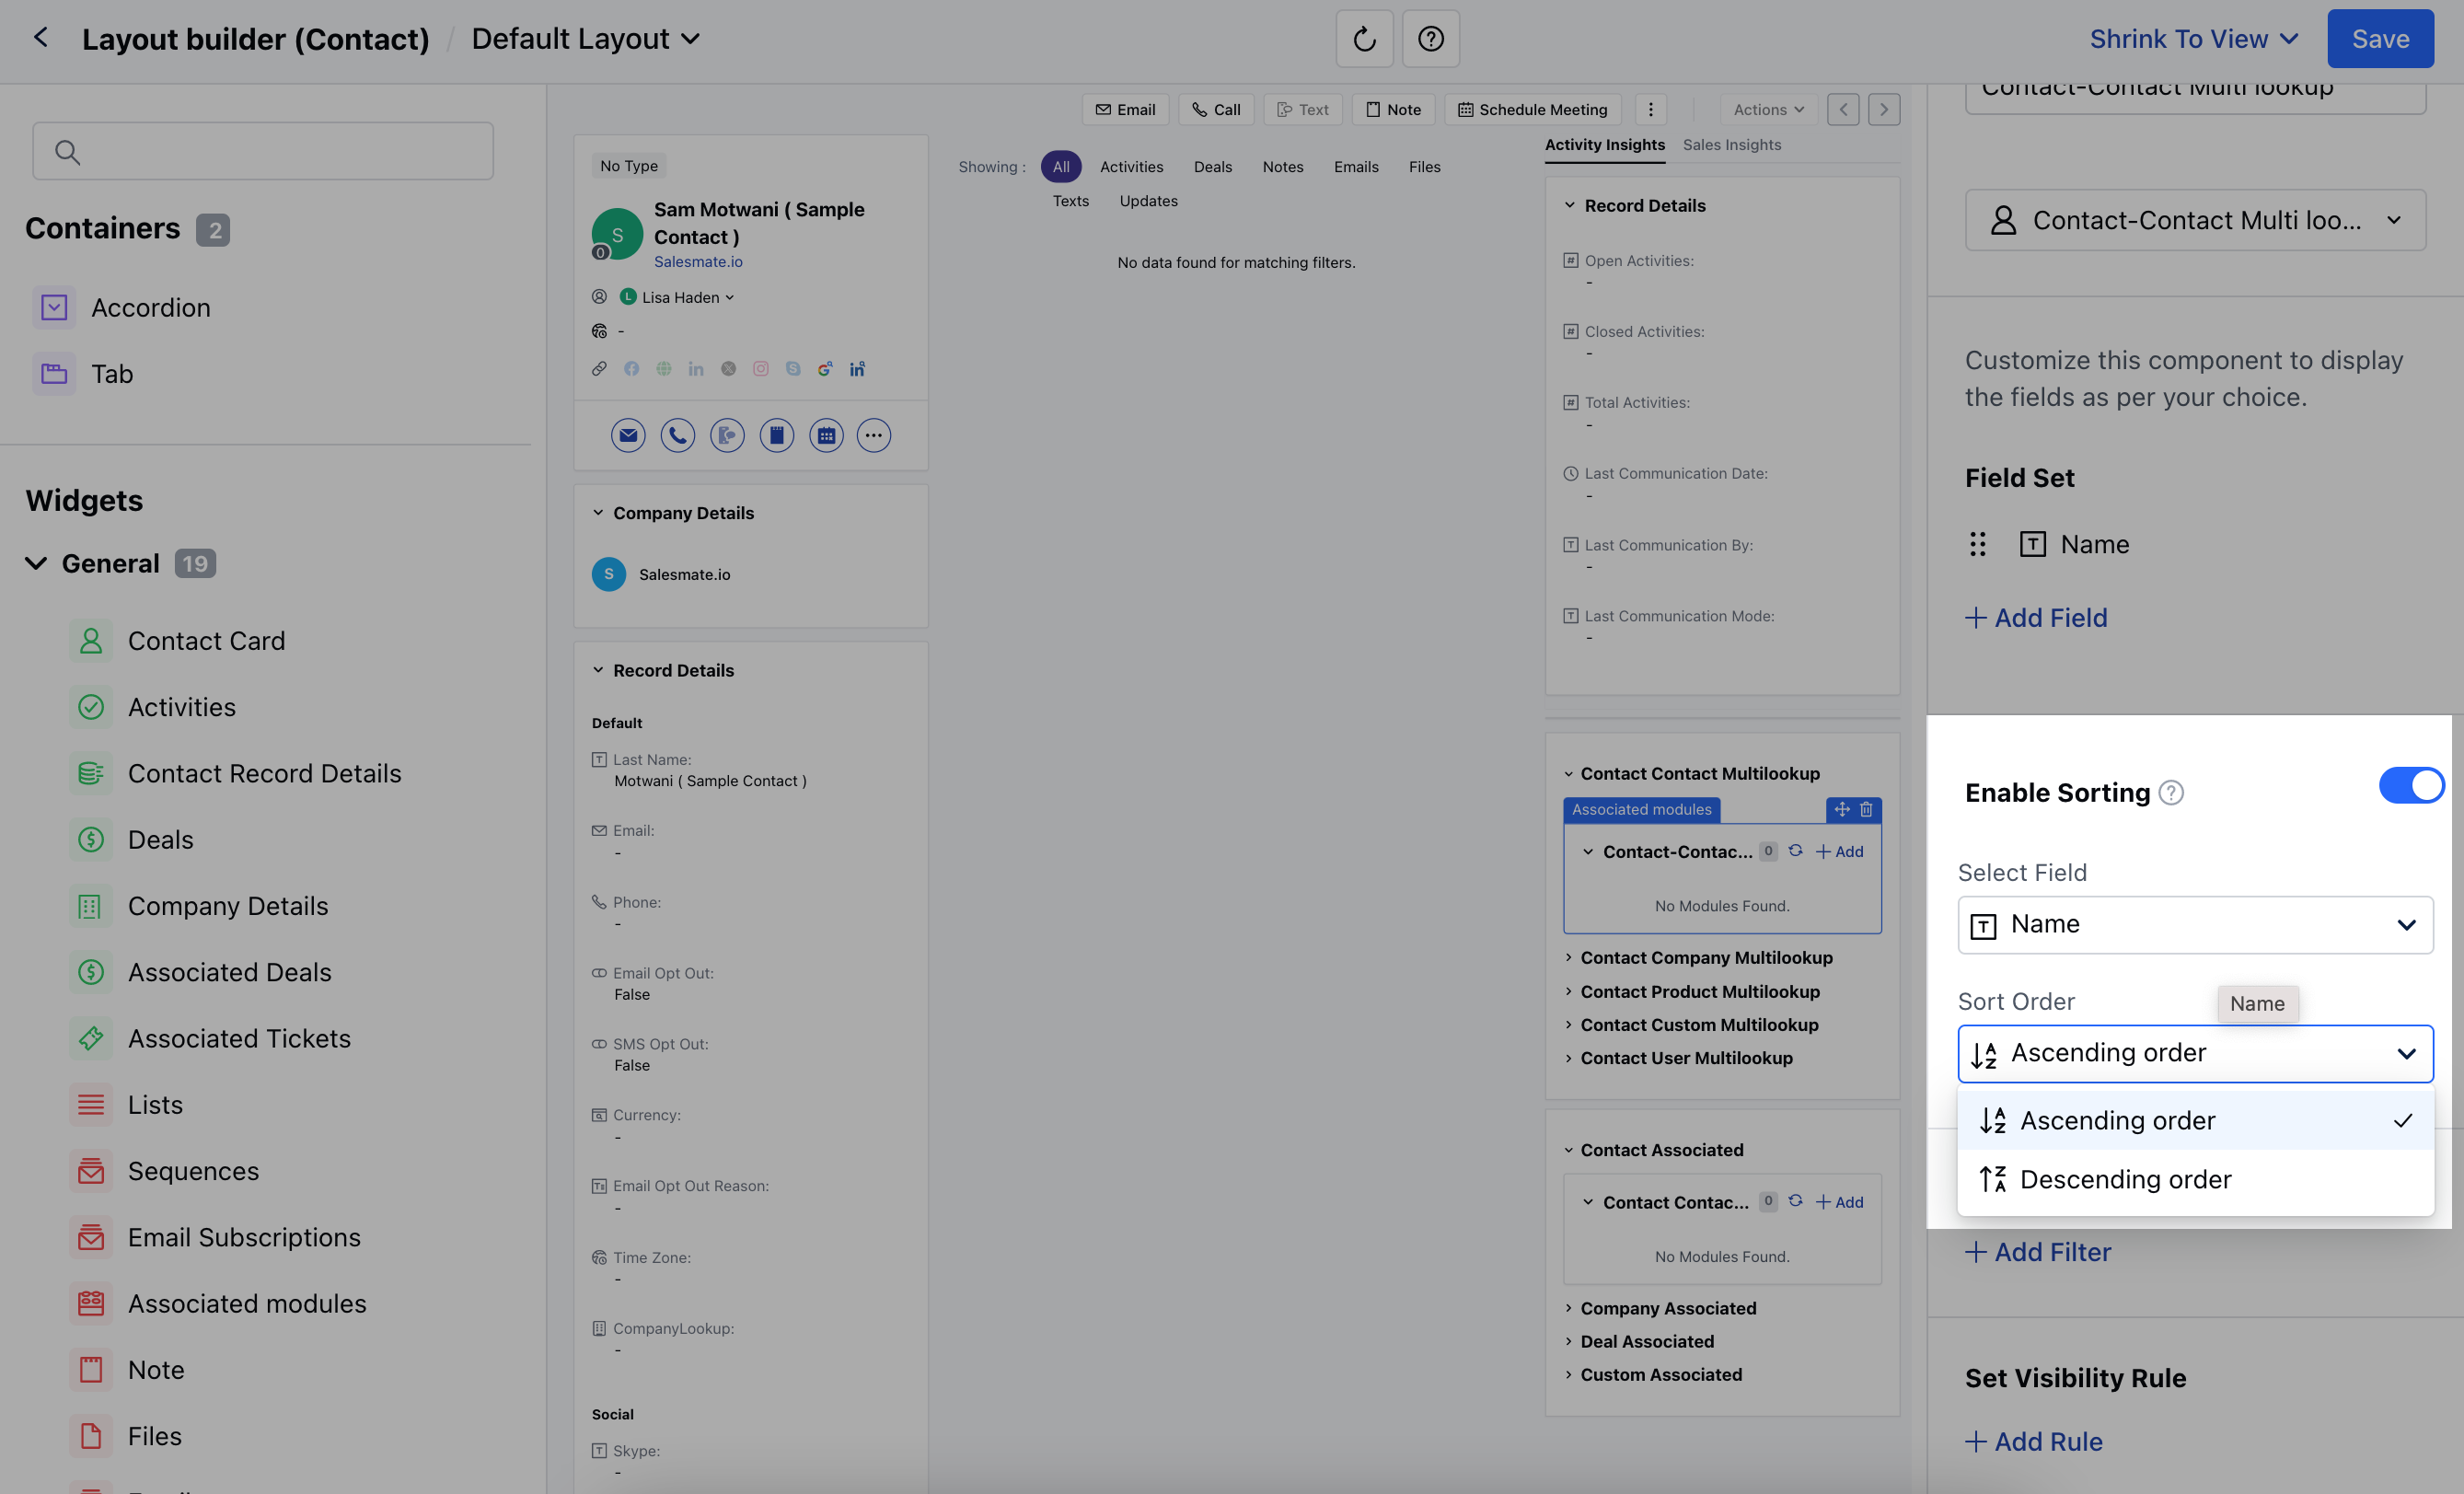Click the Save button
Screen dimensions: 2464x1494
(x=2379, y=39)
